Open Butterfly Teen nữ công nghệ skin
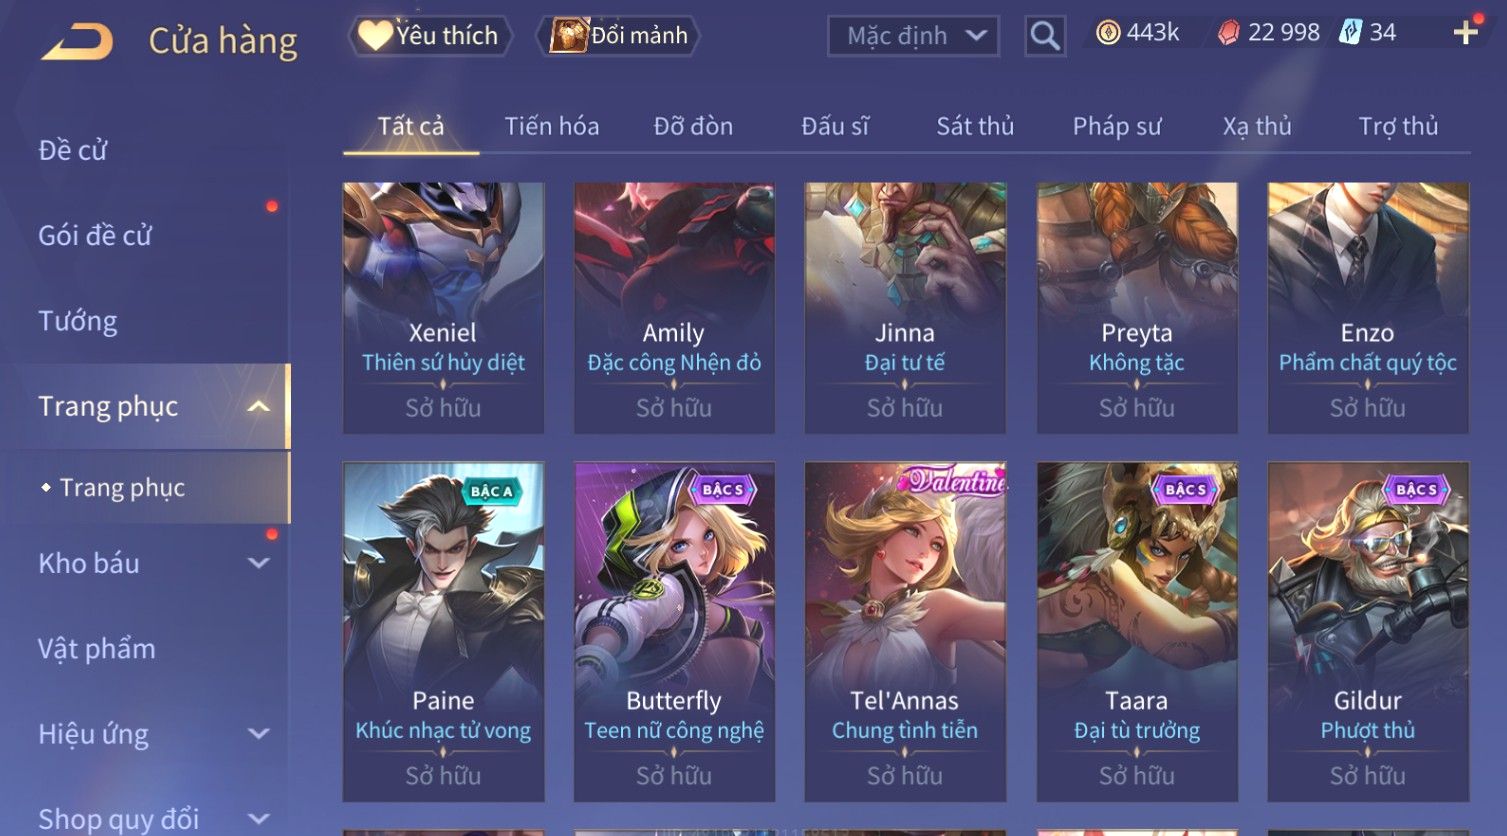 (674, 632)
